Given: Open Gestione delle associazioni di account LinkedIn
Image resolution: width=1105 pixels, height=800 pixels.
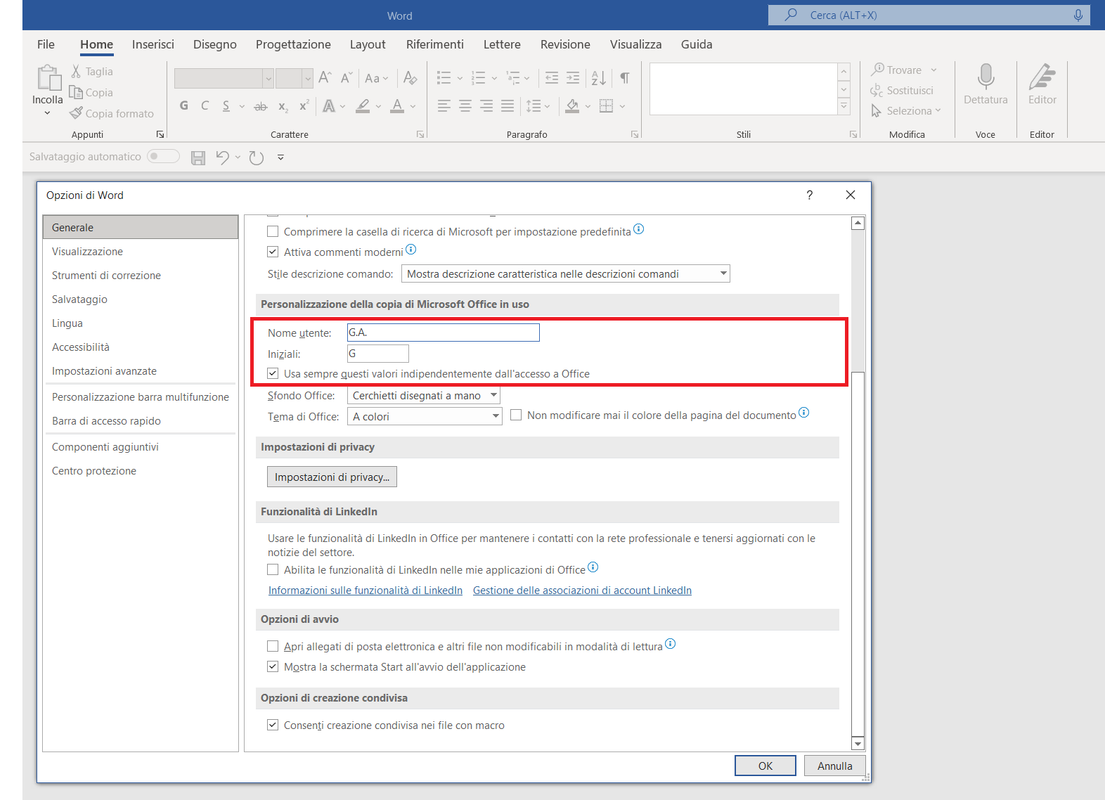Looking at the screenshot, I should [582, 590].
